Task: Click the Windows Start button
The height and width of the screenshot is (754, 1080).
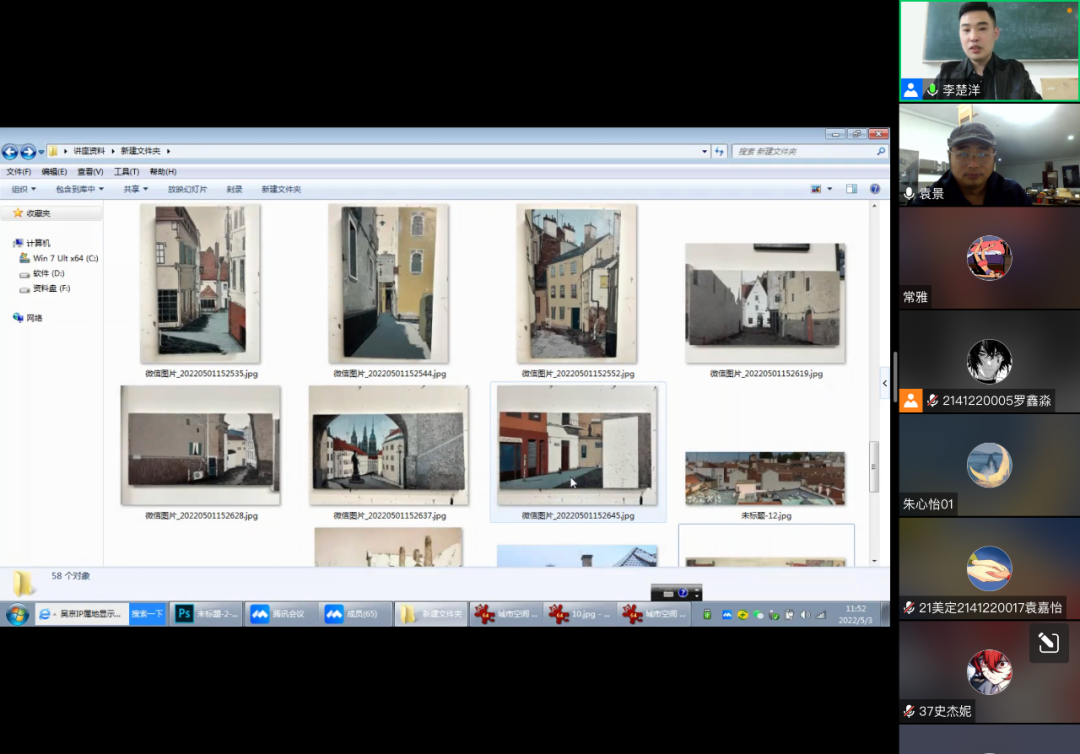Action: tap(17, 614)
